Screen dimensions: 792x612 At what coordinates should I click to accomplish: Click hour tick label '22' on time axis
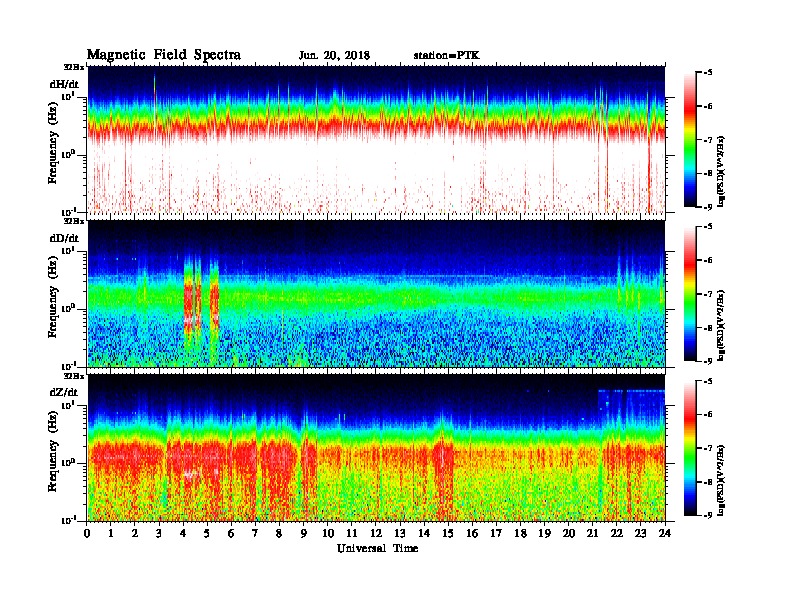(617, 533)
